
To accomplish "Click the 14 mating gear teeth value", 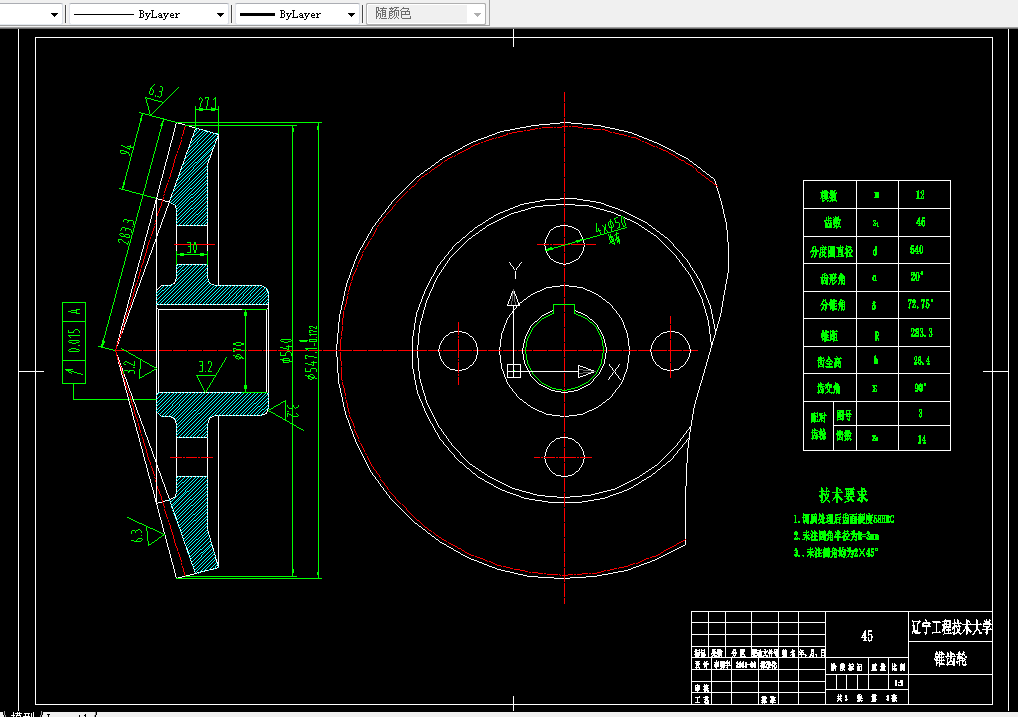I will tap(921, 440).
